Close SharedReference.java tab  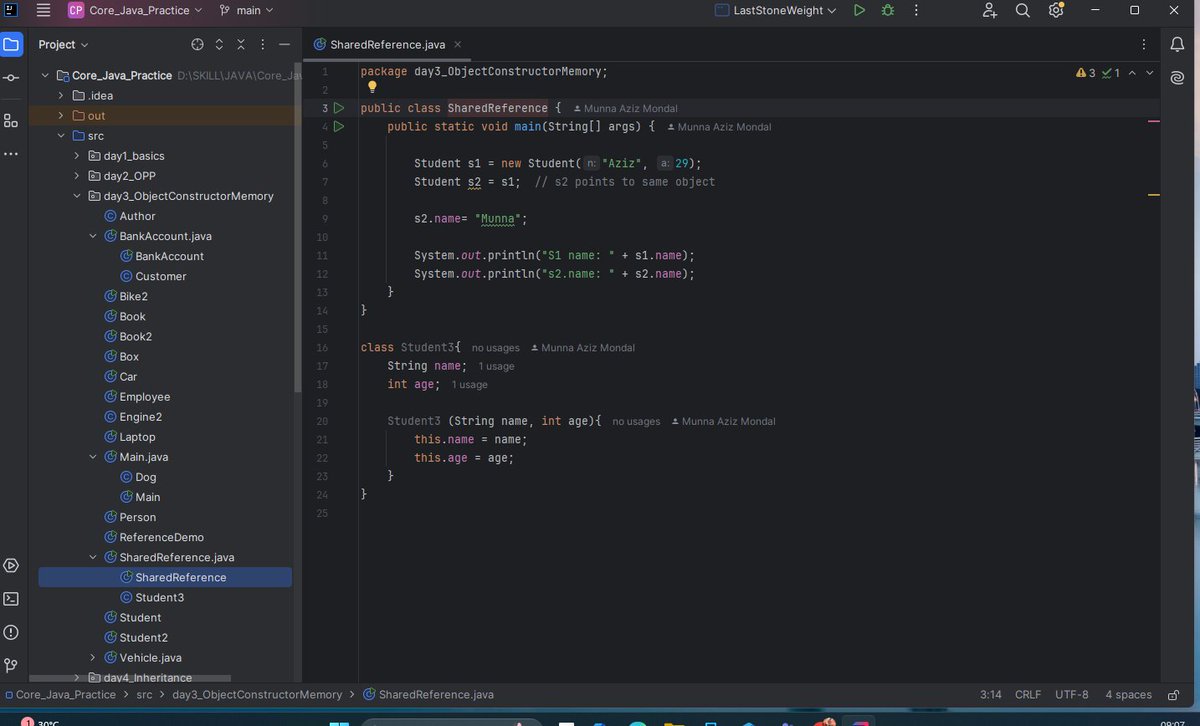point(457,45)
